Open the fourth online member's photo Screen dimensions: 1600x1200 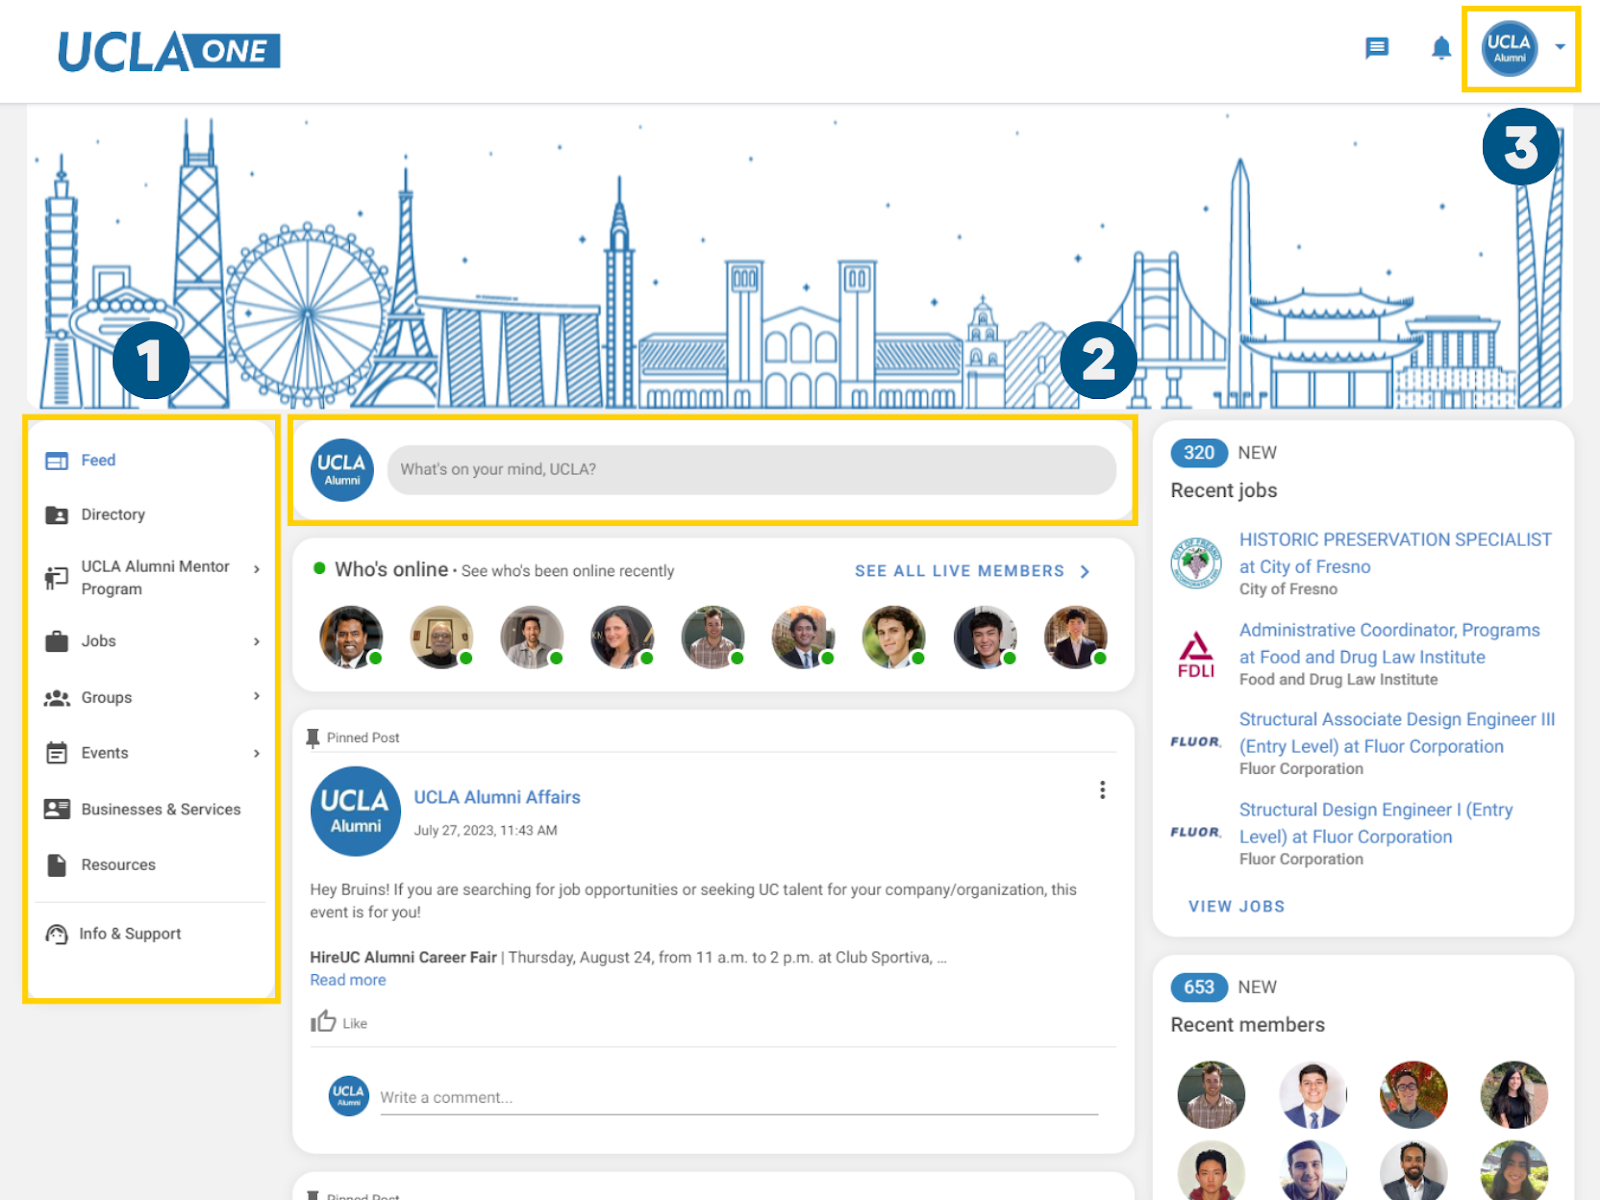tap(622, 637)
